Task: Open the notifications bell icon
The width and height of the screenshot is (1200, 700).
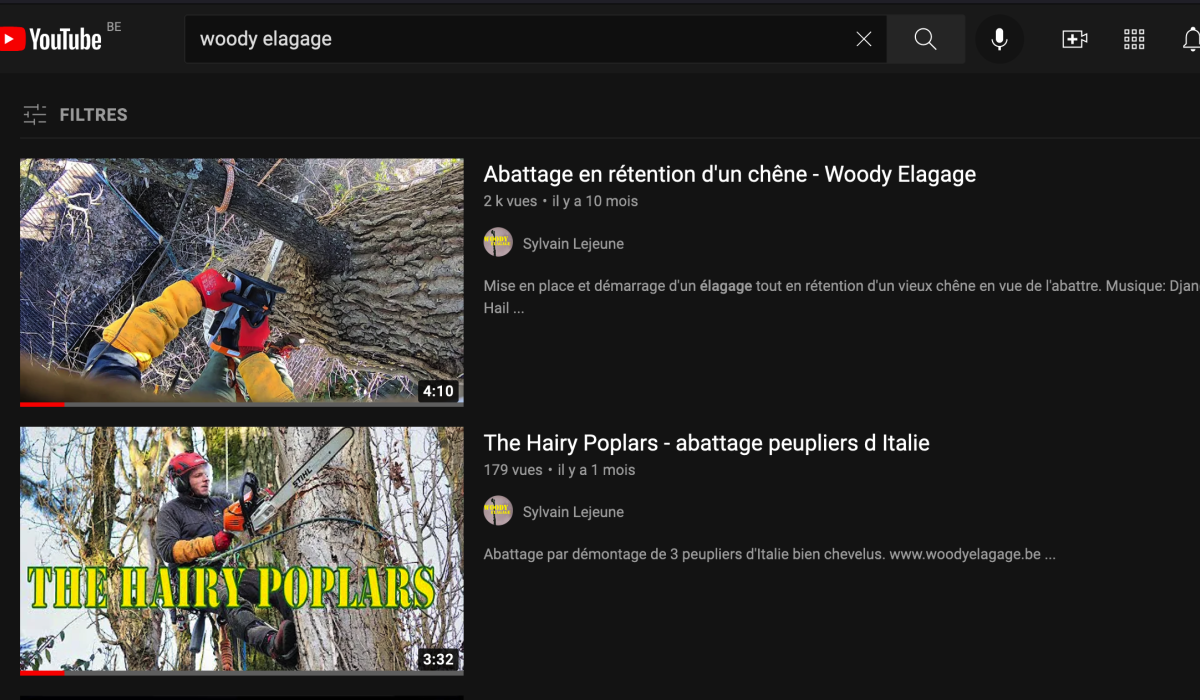Action: coord(1190,39)
